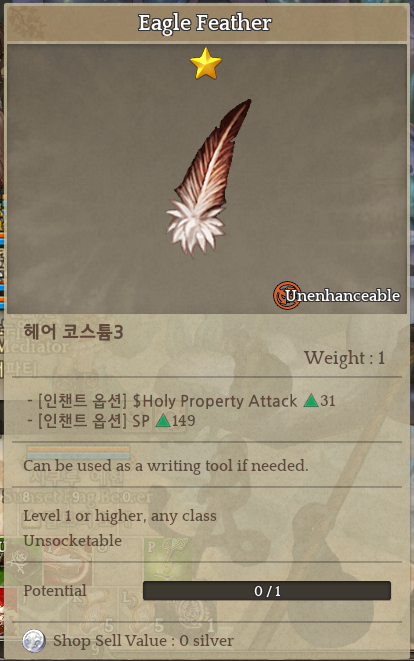Click the Unenhanceable label text

(x=342, y=296)
